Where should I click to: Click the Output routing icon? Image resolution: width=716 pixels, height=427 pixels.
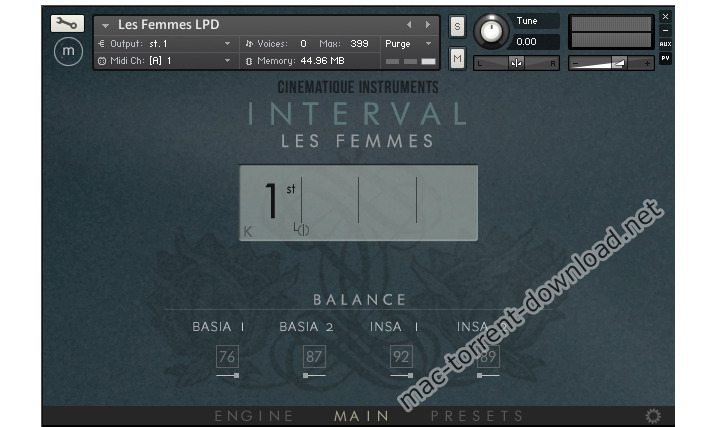click(102, 44)
